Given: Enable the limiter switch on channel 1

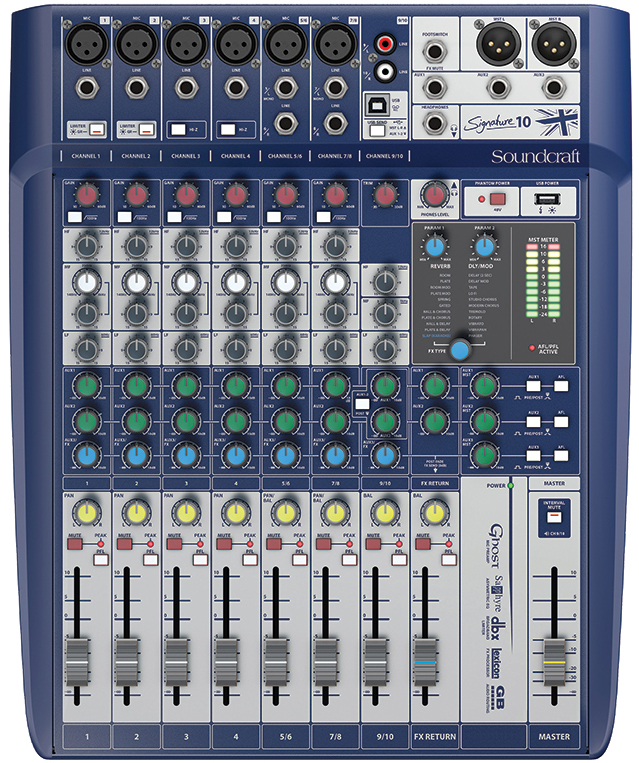Looking at the screenshot, I should (x=91, y=128).
